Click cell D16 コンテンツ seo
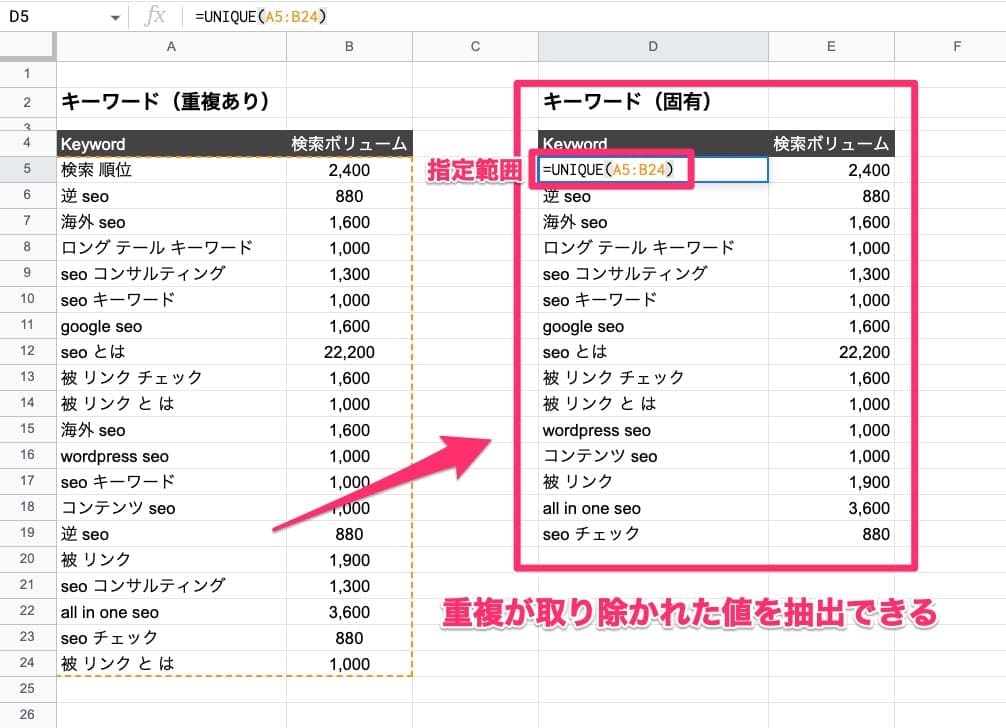Screen dimensions: 1006x728 [x=653, y=456]
